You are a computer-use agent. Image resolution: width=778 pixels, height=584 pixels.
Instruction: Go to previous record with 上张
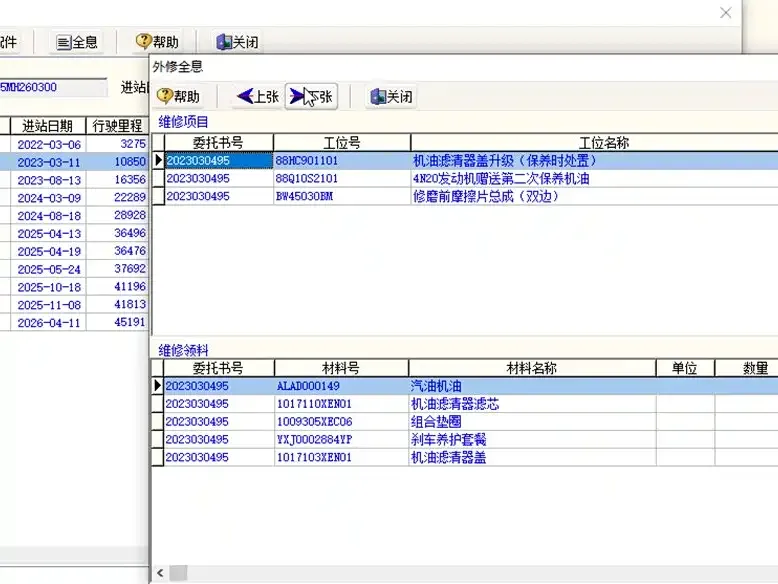pos(258,96)
